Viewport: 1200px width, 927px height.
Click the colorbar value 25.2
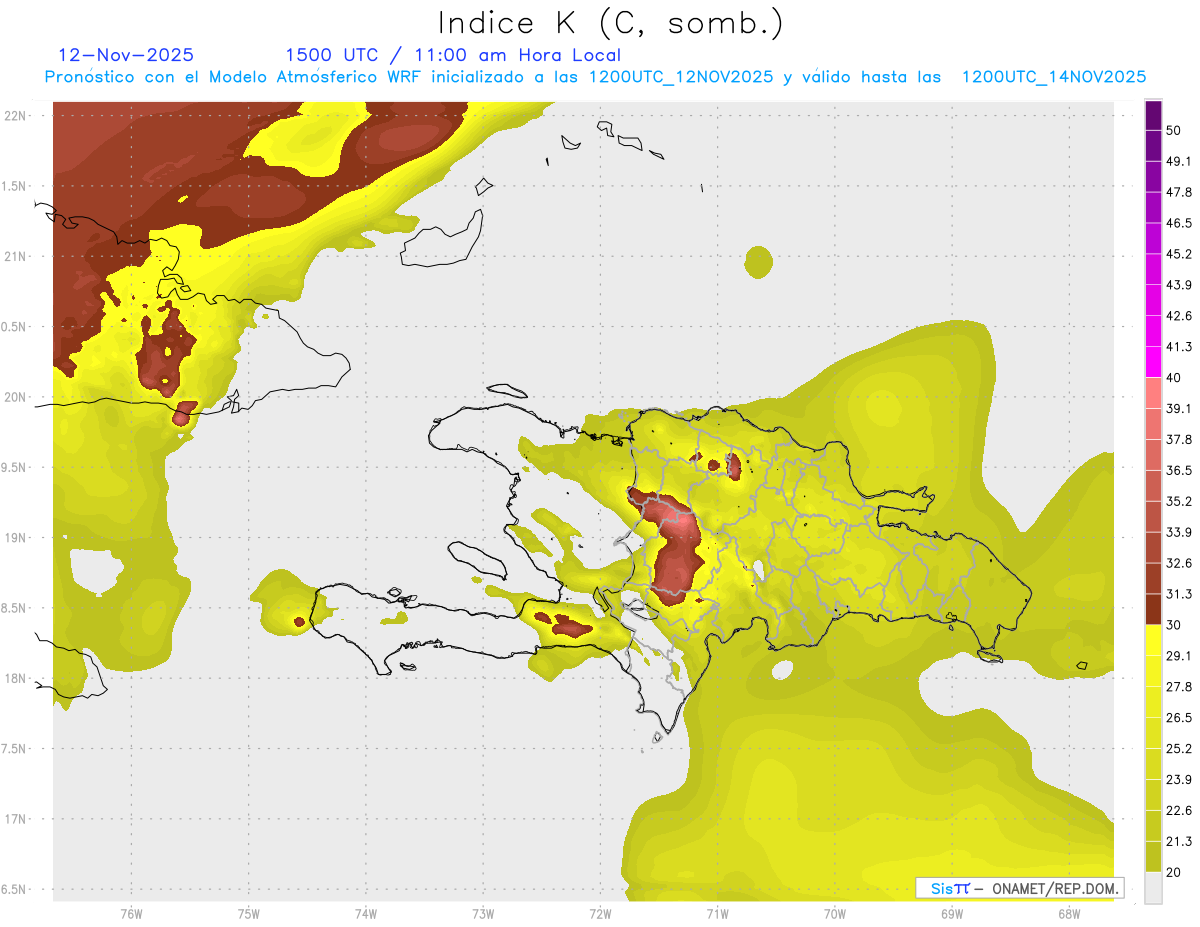pos(1180,749)
